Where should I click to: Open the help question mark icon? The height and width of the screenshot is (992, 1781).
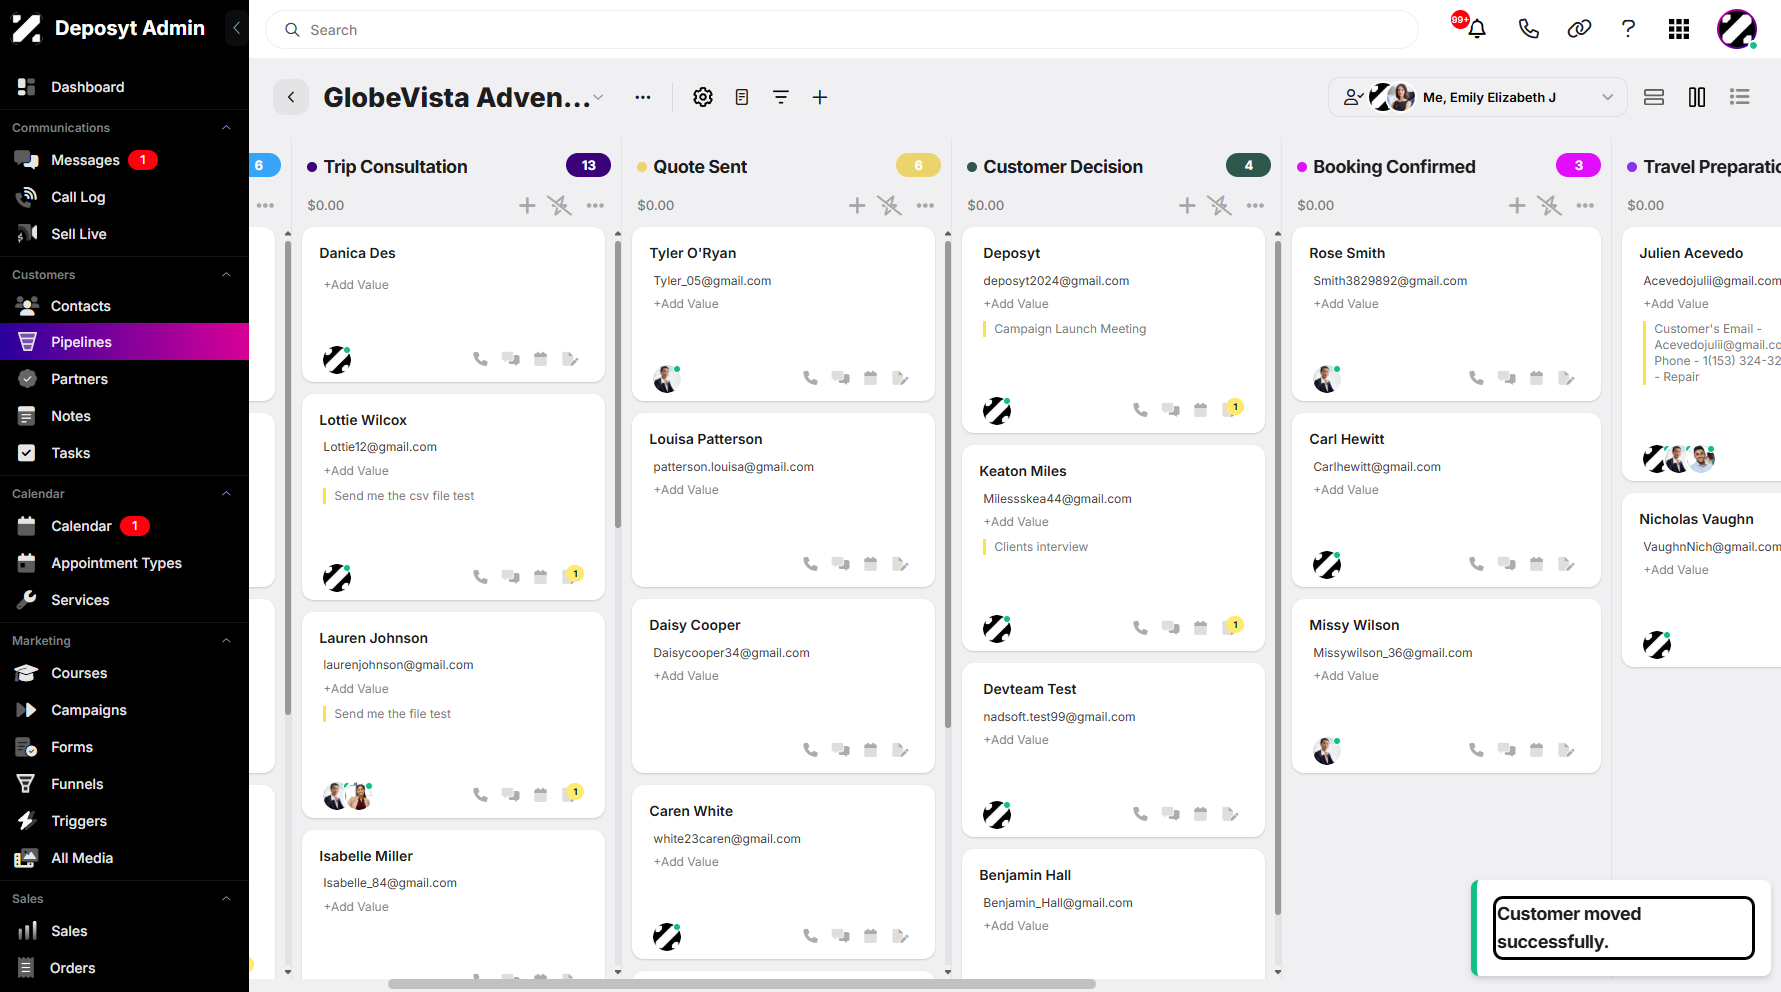(1628, 29)
